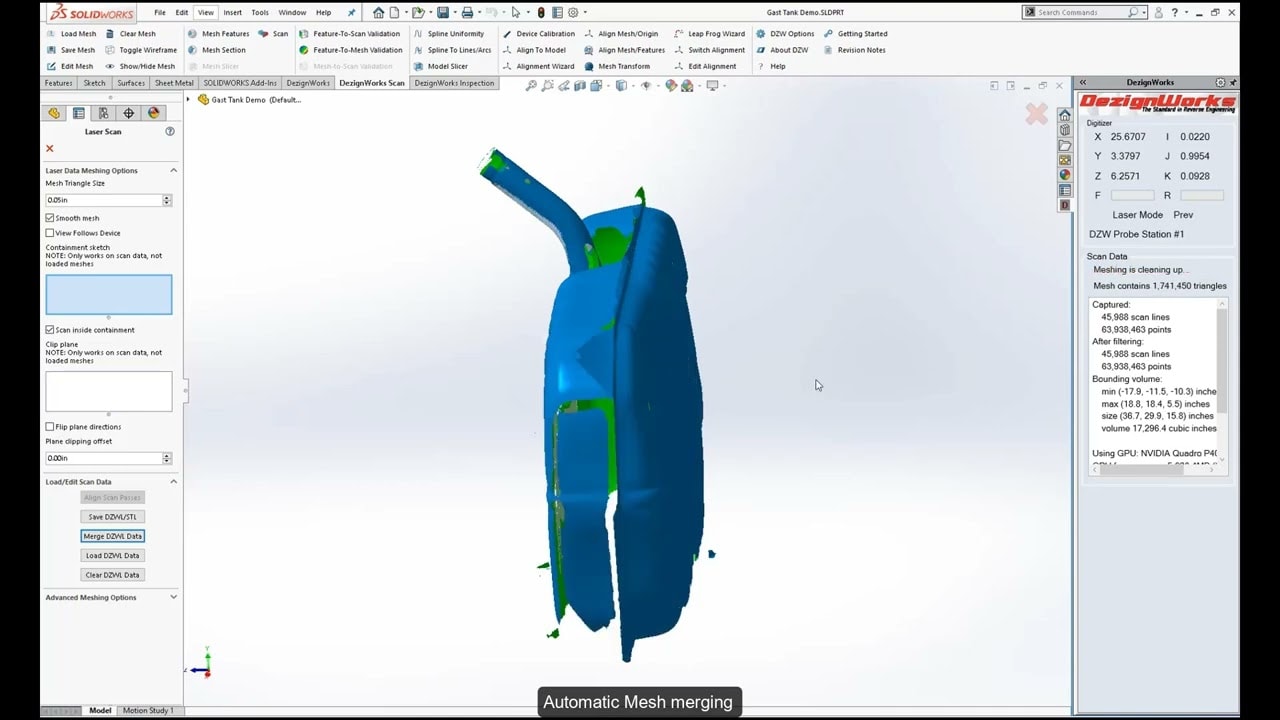Enable View Follows Device checkbox
The image size is (1280, 720).
pyautogui.click(x=50, y=233)
